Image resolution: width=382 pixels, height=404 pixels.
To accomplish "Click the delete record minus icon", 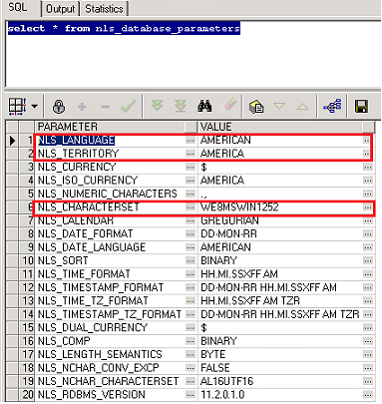I will click(x=105, y=107).
